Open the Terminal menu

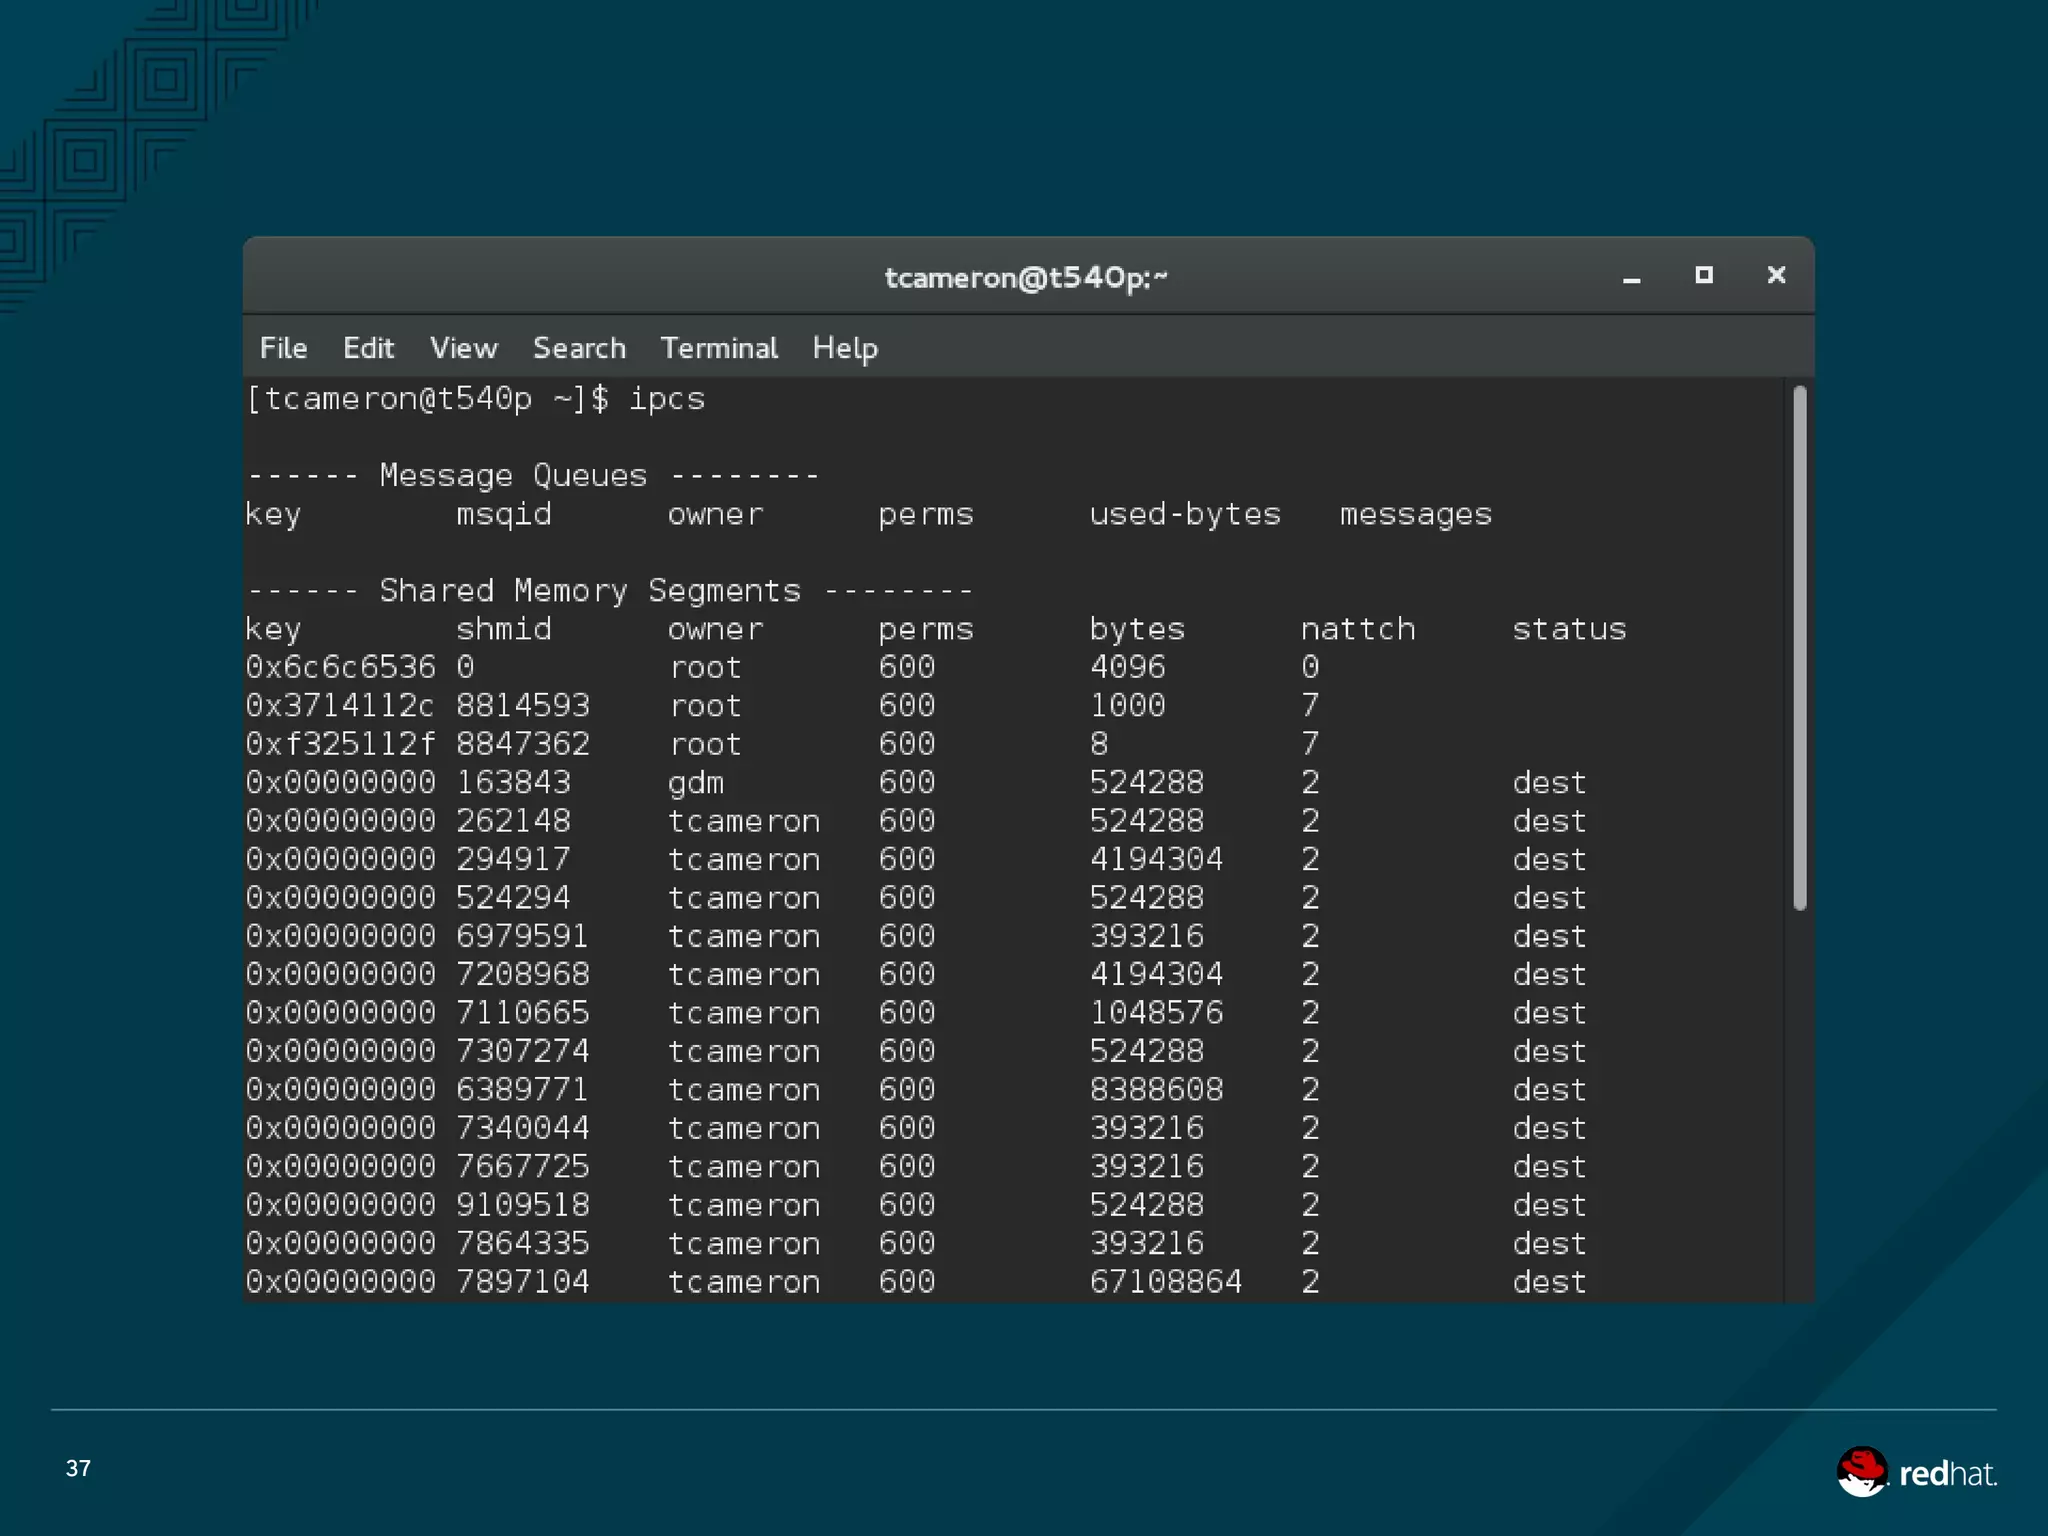719,348
